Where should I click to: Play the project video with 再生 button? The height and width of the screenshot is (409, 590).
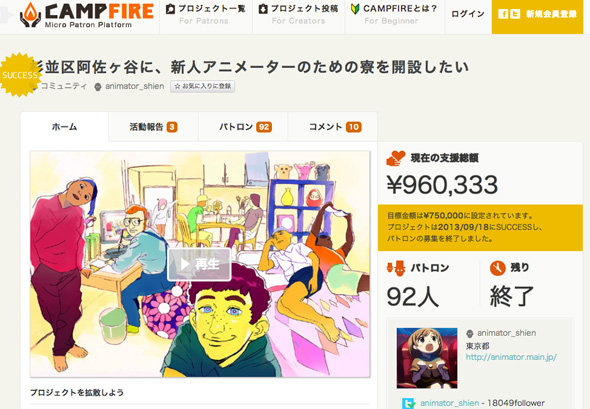pyautogui.click(x=199, y=264)
